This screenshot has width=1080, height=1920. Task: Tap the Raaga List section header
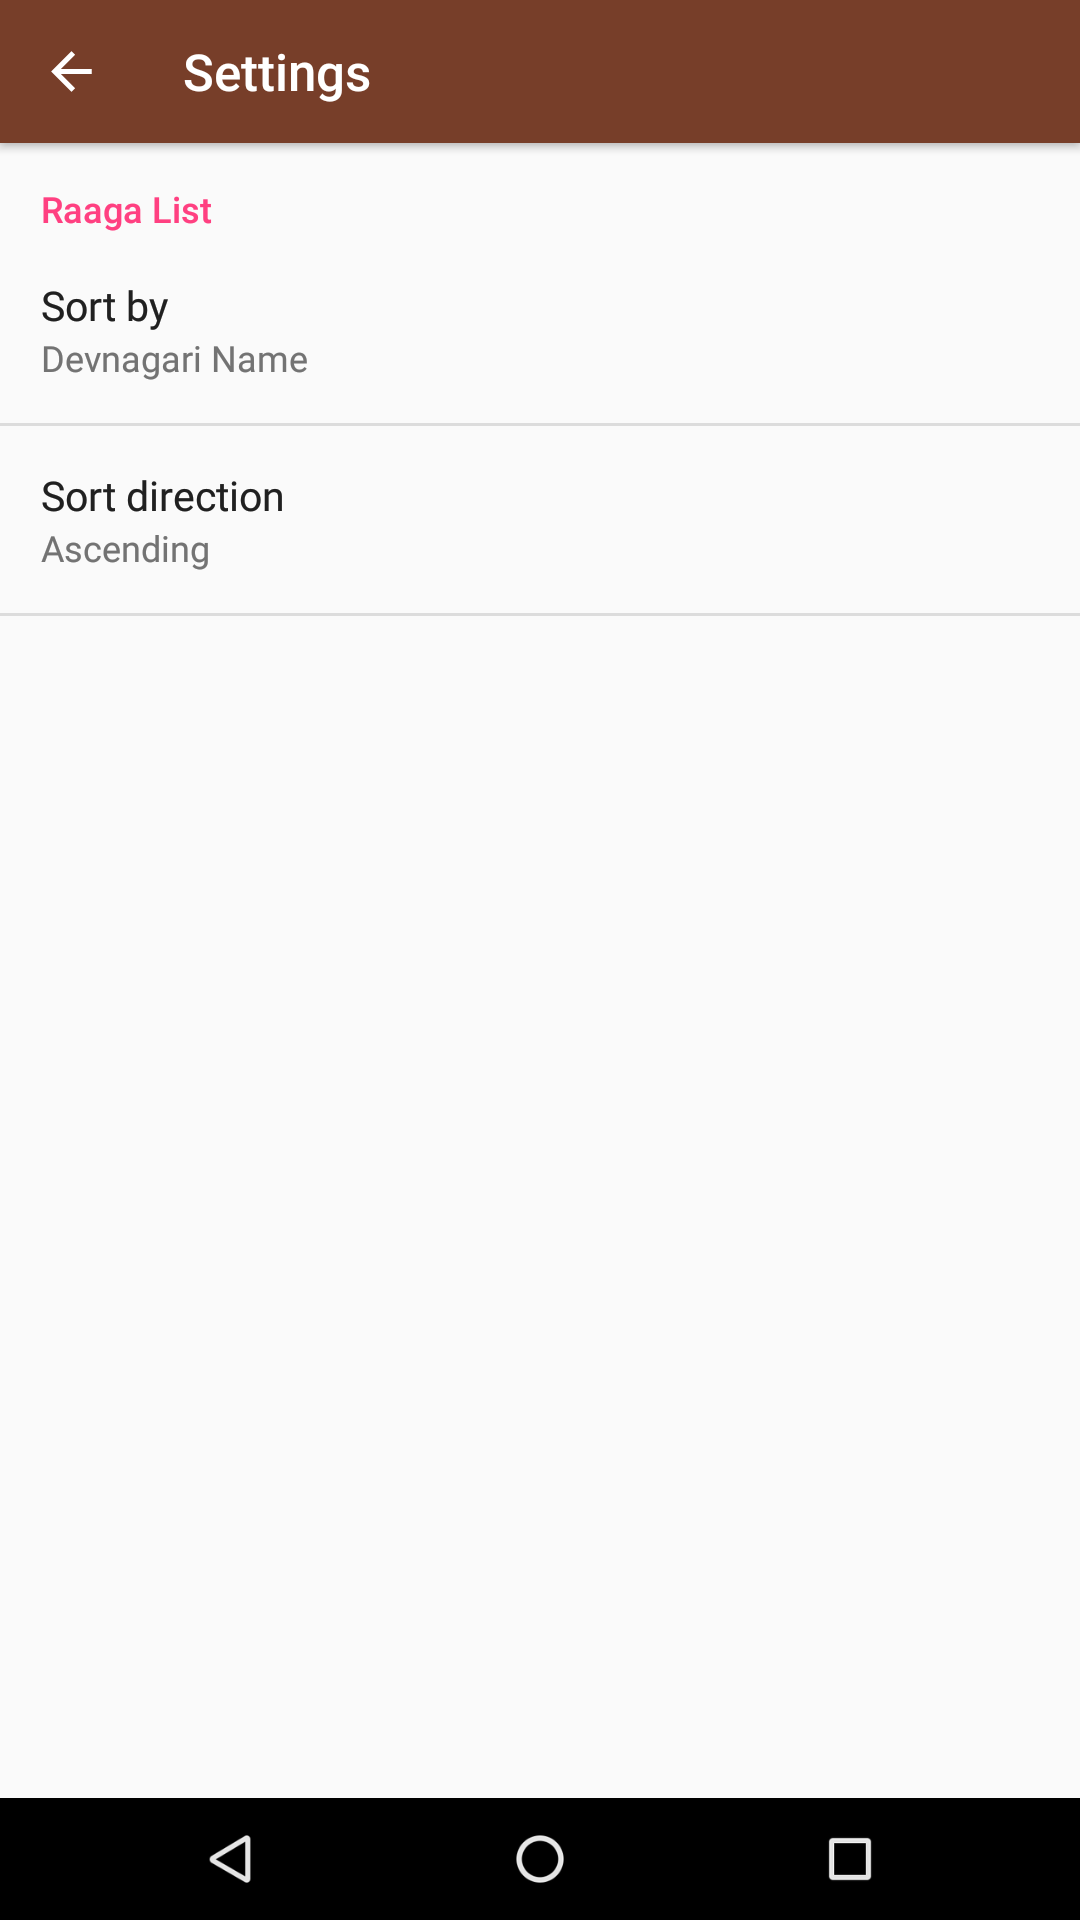[x=126, y=211]
